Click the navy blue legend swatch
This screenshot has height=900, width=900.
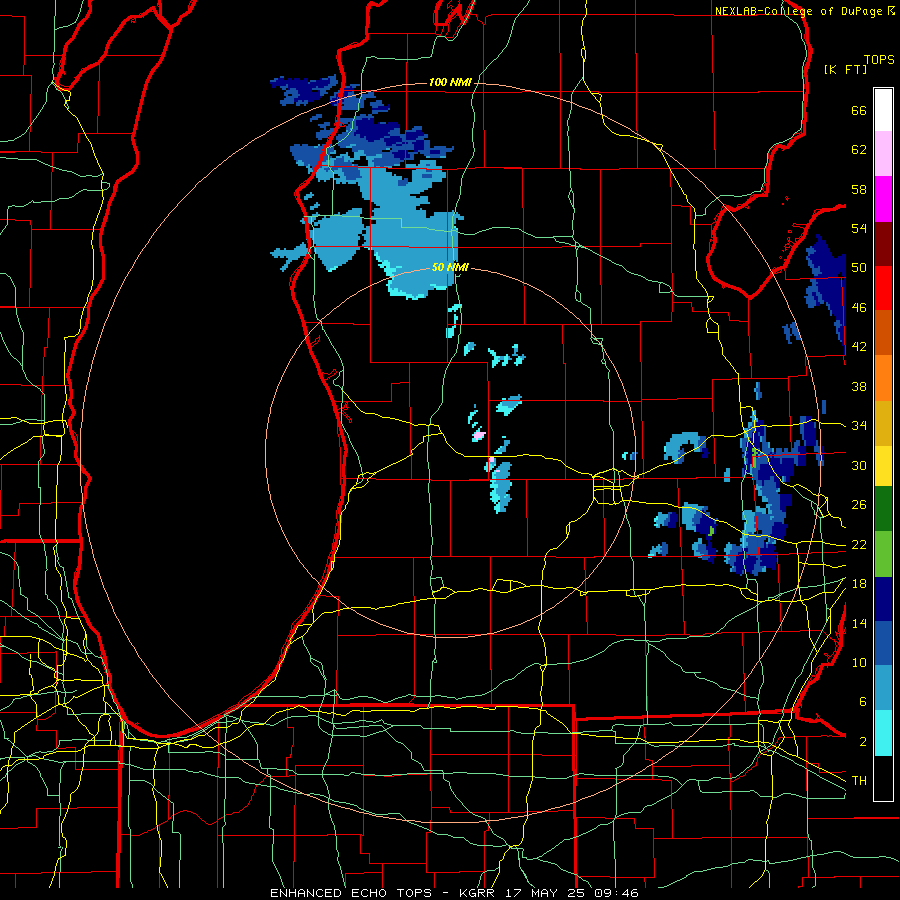pyautogui.click(x=883, y=599)
